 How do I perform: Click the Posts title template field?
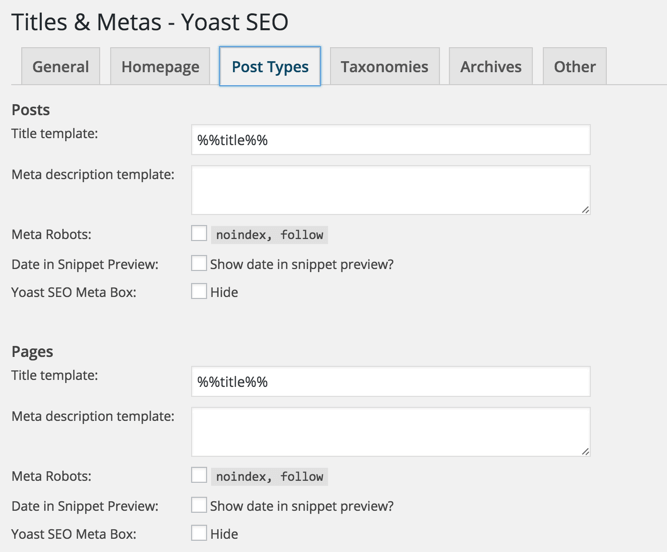coord(390,140)
